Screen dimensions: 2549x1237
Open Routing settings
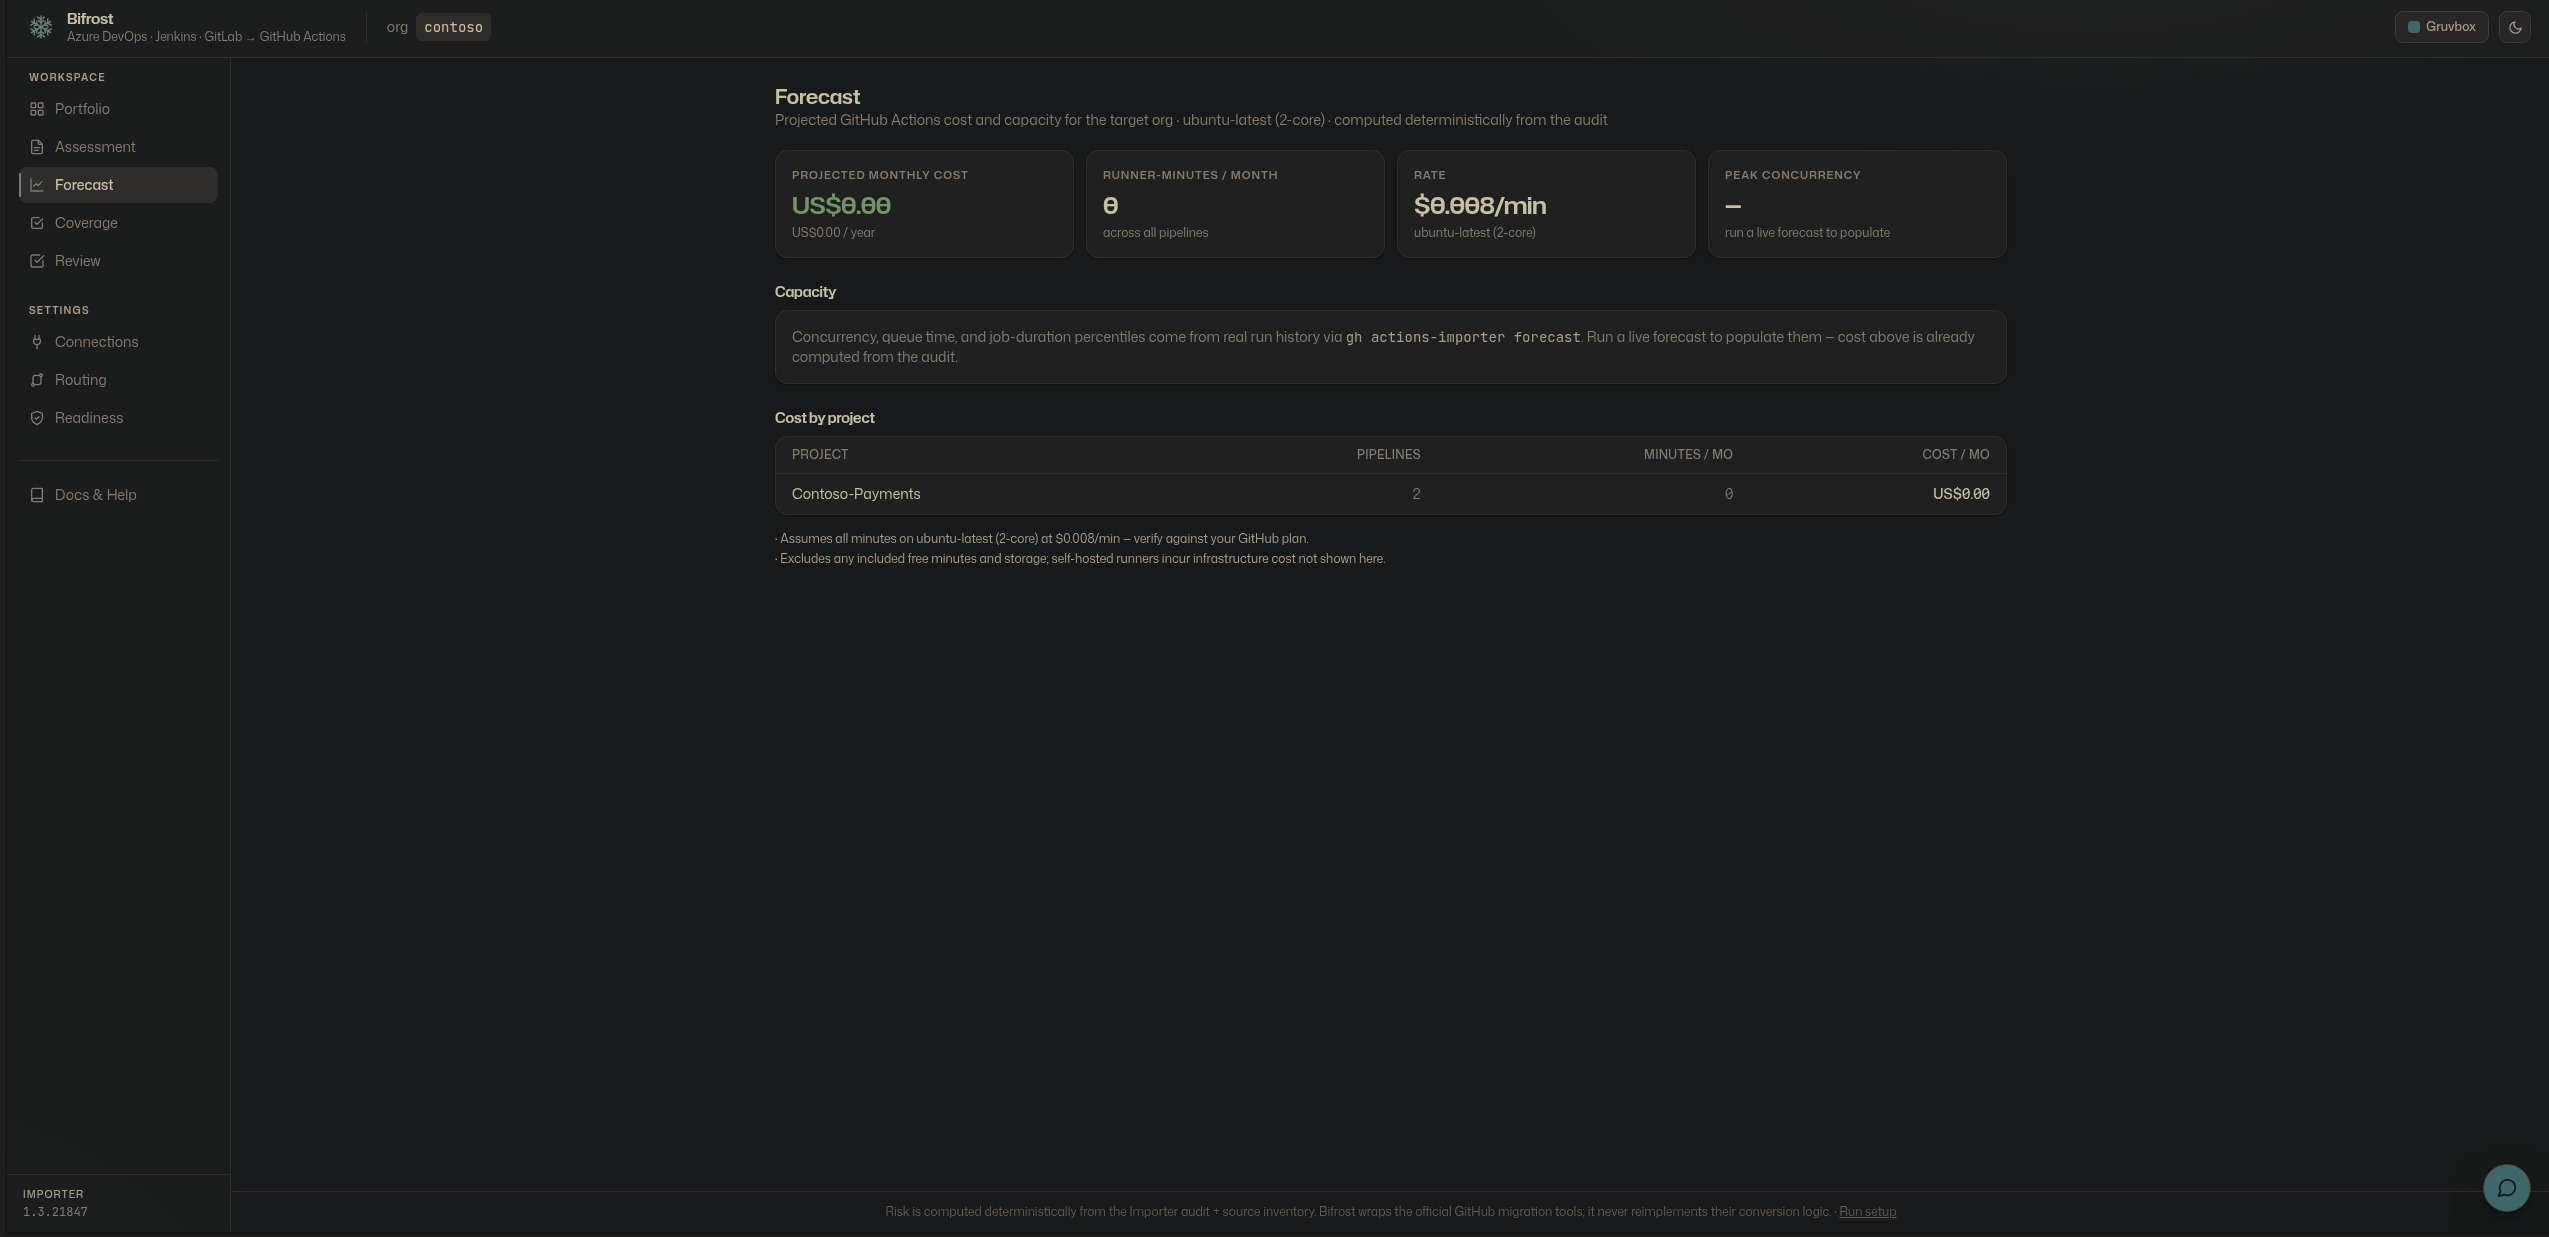coord(118,380)
